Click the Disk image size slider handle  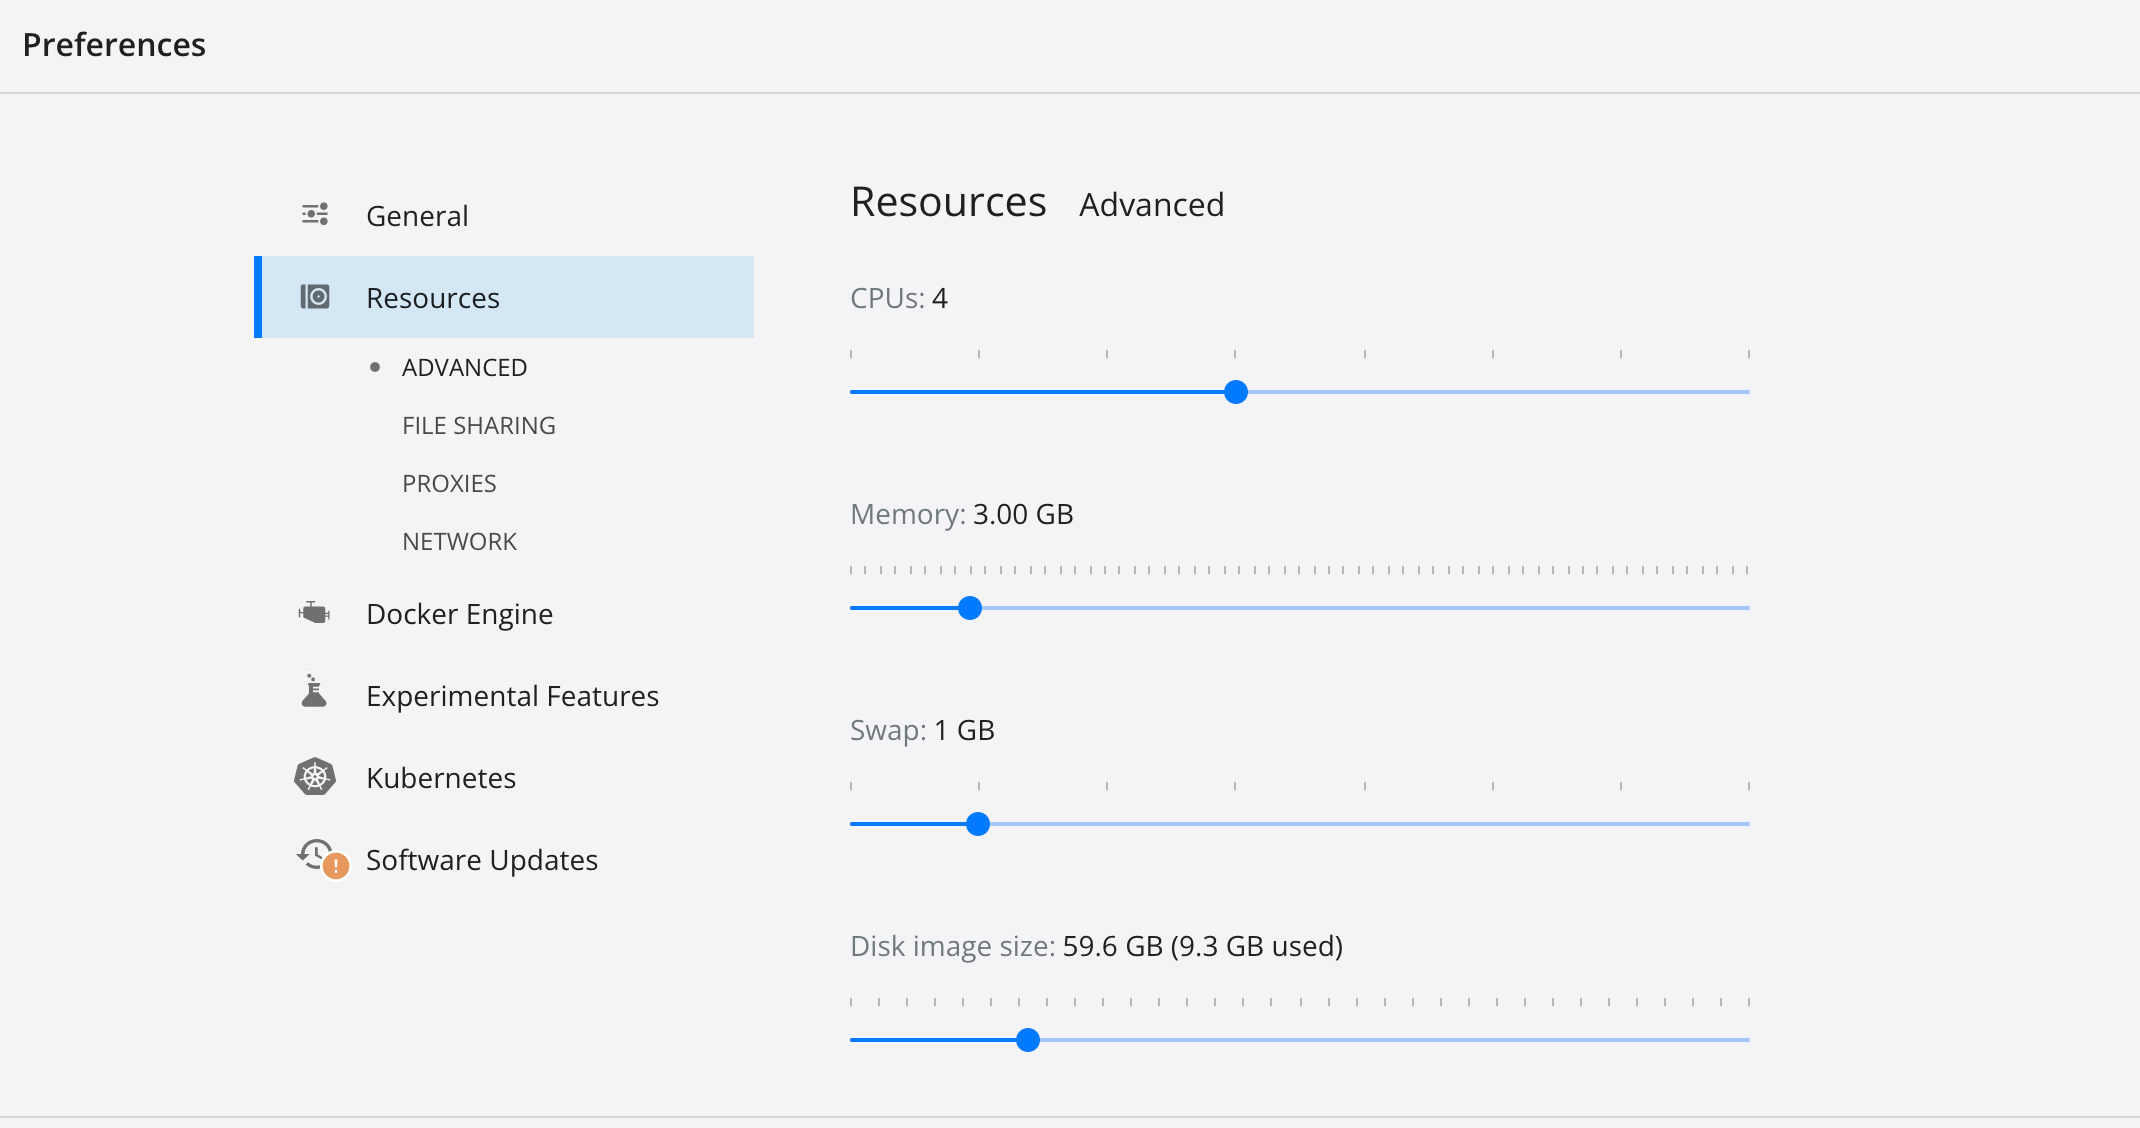[x=1028, y=1040]
